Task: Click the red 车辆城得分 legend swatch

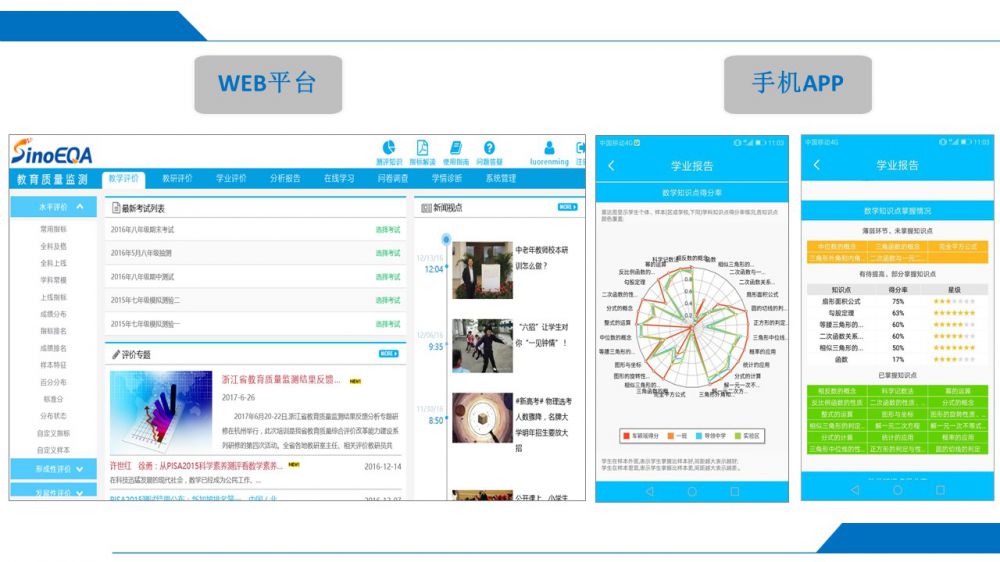Action: pos(625,436)
